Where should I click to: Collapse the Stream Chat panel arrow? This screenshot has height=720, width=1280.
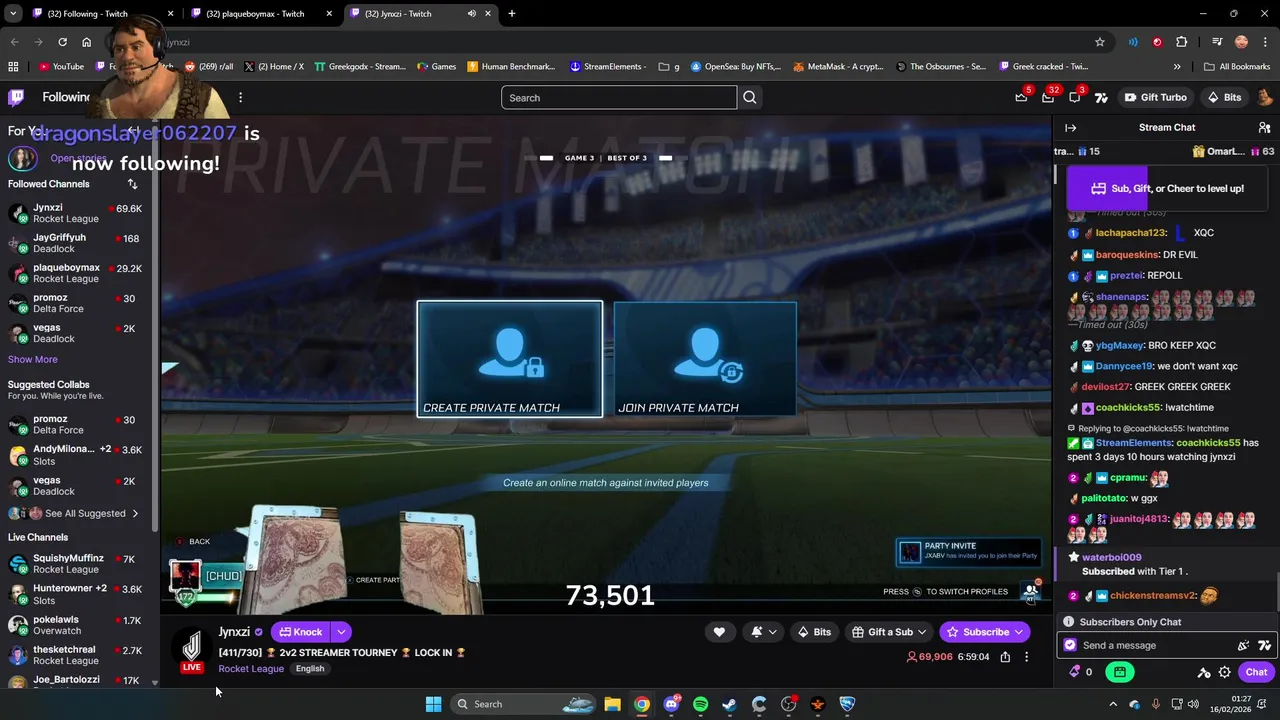pyautogui.click(x=1070, y=128)
